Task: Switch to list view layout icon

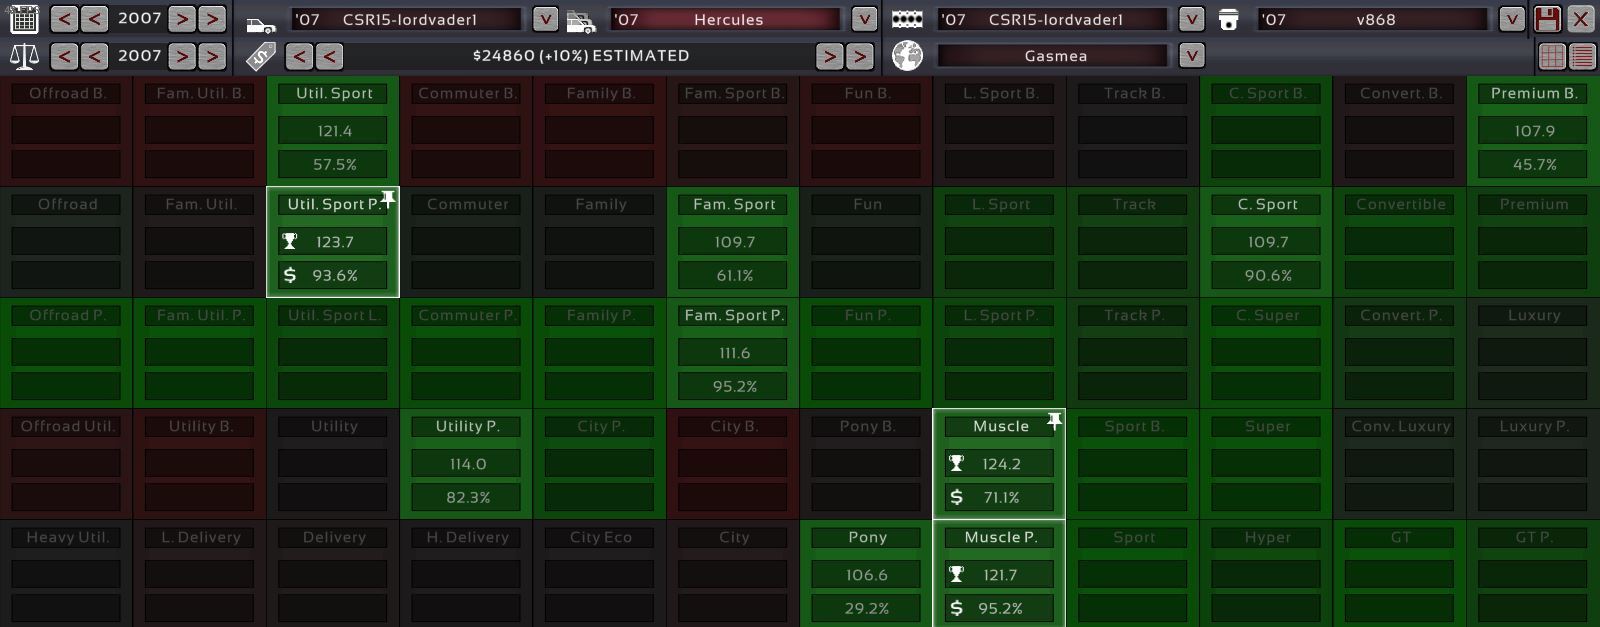Action: click(x=1582, y=56)
